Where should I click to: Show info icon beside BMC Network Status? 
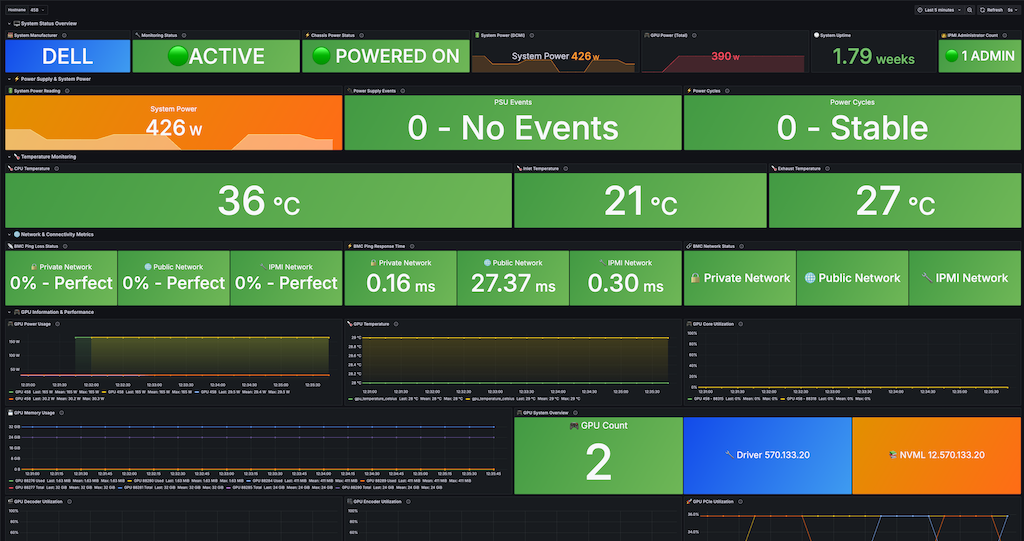[x=741, y=246]
